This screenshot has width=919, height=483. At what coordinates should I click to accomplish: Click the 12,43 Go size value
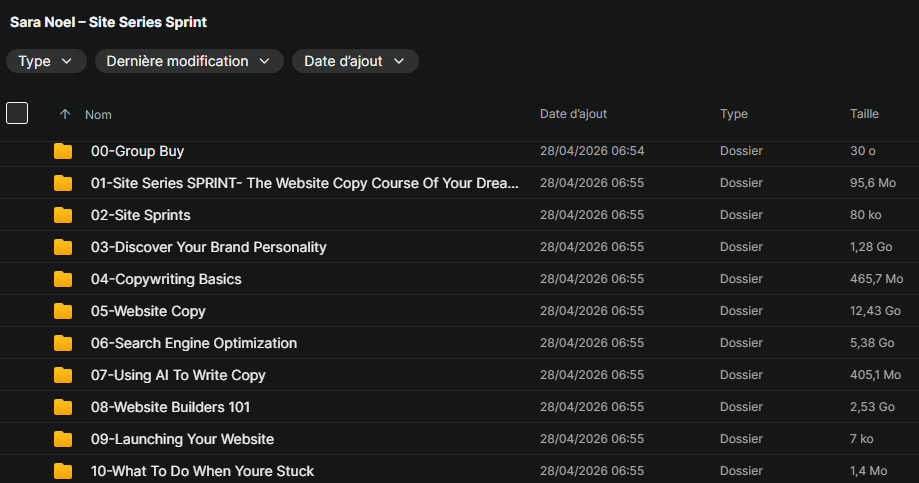875,311
